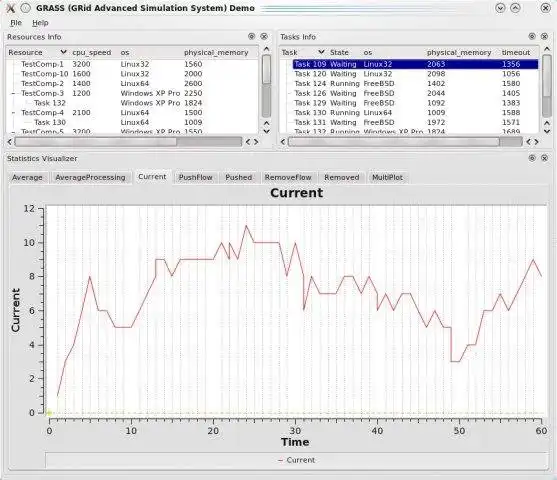Image resolution: width=557 pixels, height=480 pixels.
Task: Click right arrow of Tasks Info horizontal scrollbar
Action: tap(536, 142)
